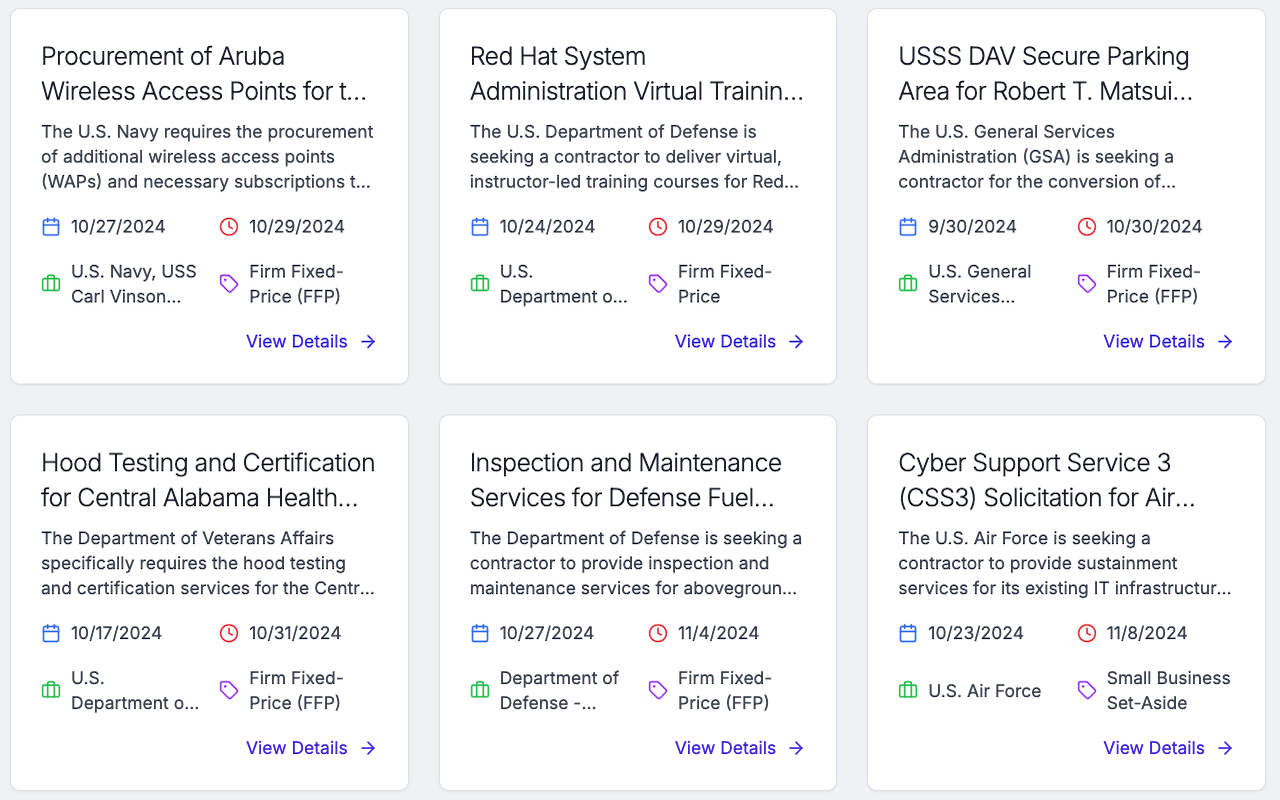Click the red clock icon on Red Hat card
This screenshot has height=800, width=1280.
[x=658, y=227]
